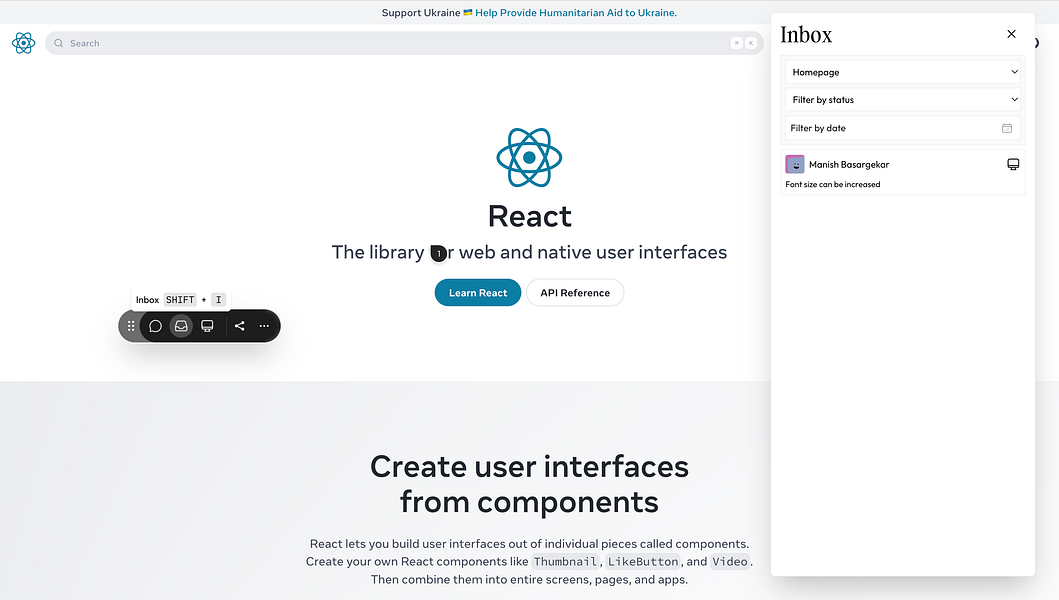This screenshot has width=1059, height=600.
Task: Click the monitor icon in floating toolbar
Action: click(207, 326)
